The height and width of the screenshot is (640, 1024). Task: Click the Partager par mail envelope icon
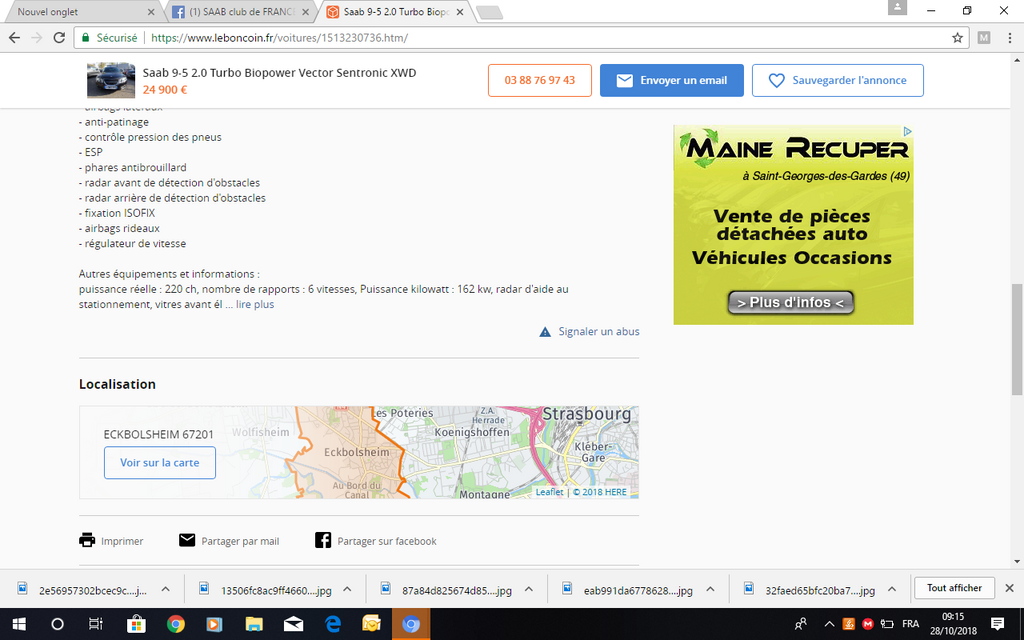tap(187, 540)
